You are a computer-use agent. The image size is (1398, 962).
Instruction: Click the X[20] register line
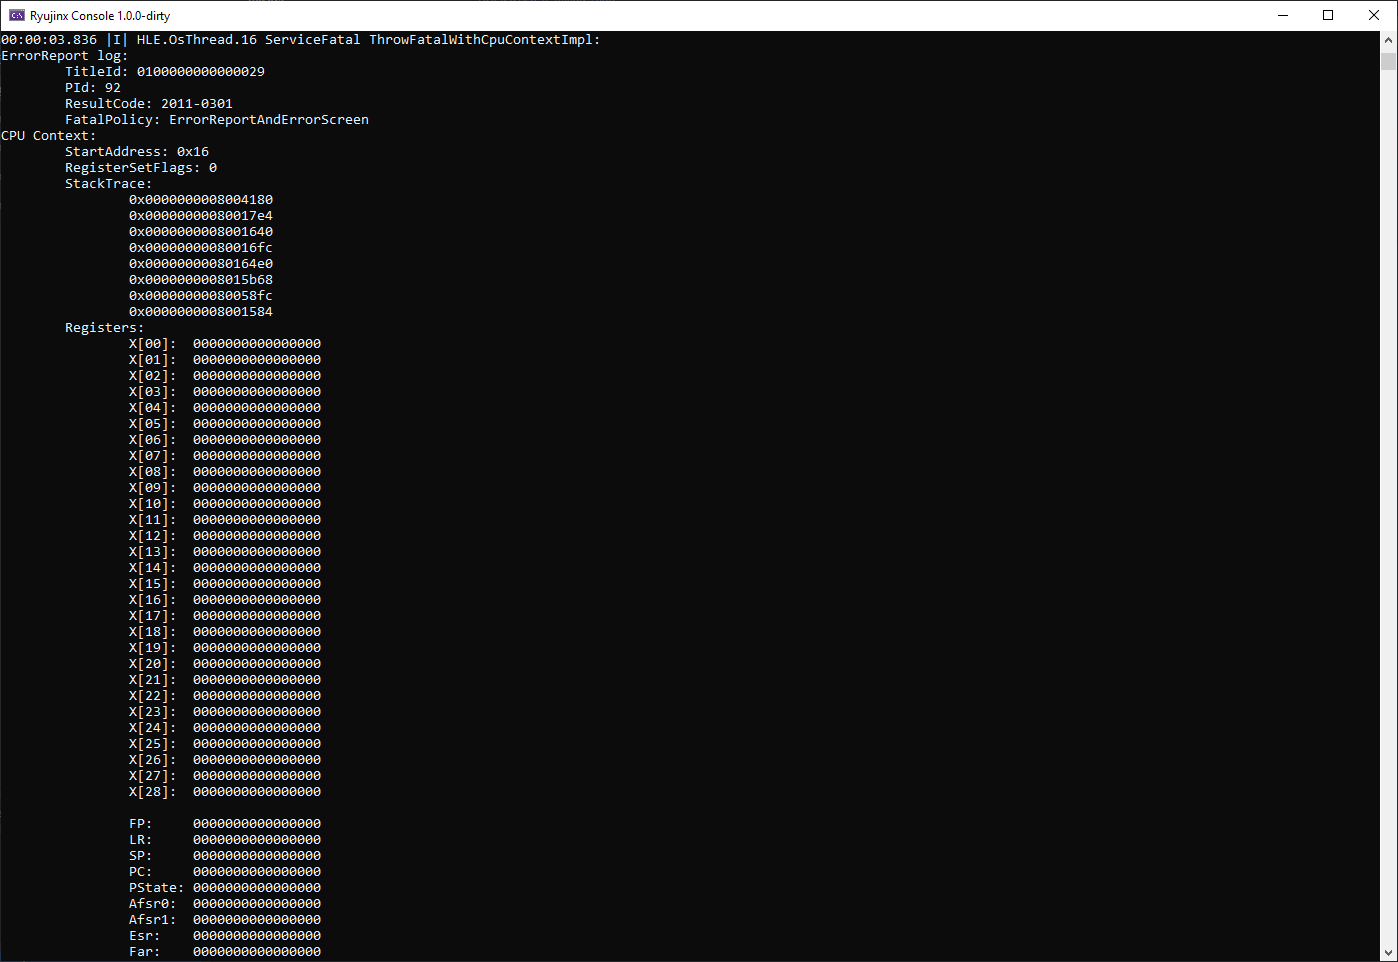pos(225,664)
